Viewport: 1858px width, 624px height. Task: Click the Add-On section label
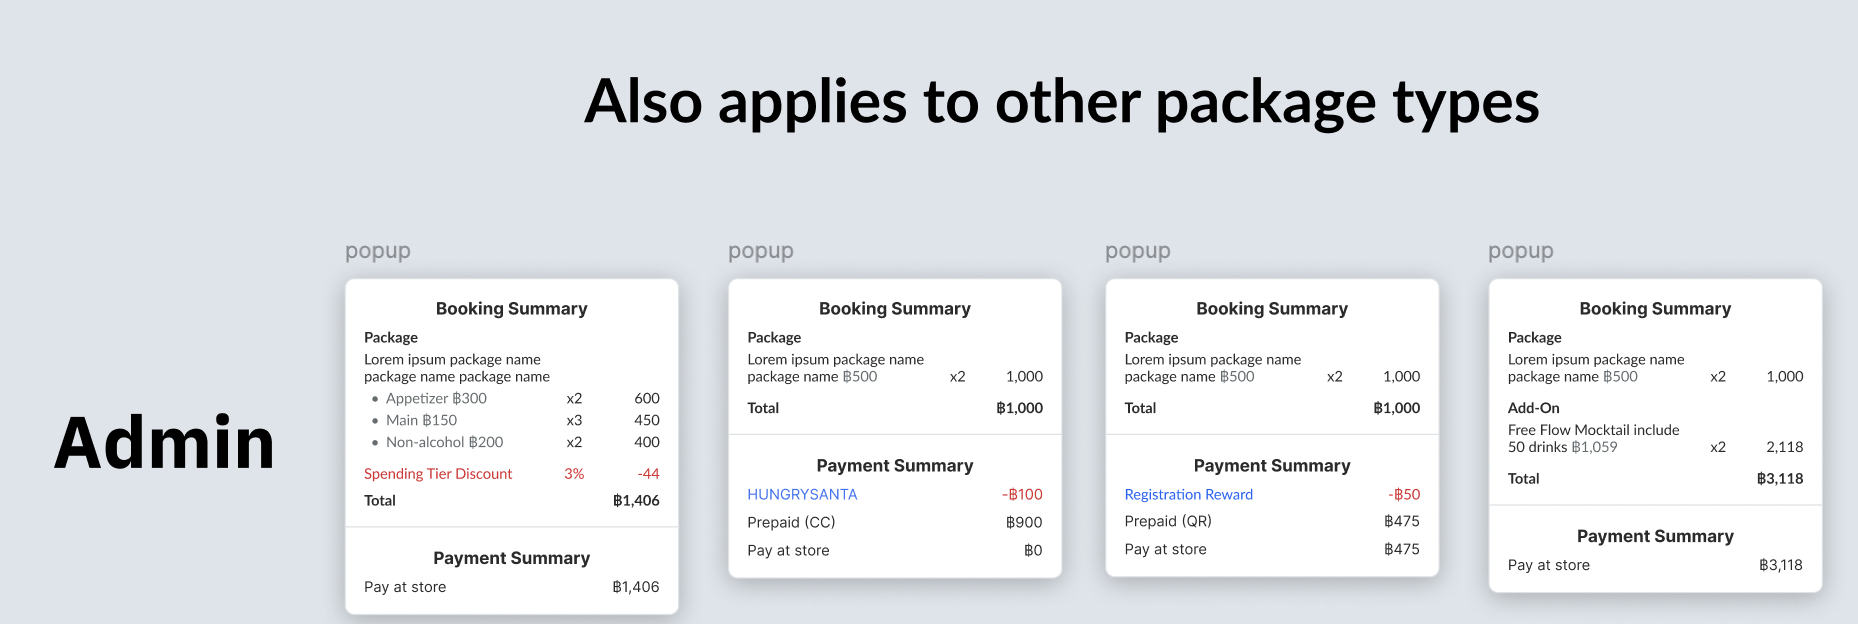[x=1533, y=408]
